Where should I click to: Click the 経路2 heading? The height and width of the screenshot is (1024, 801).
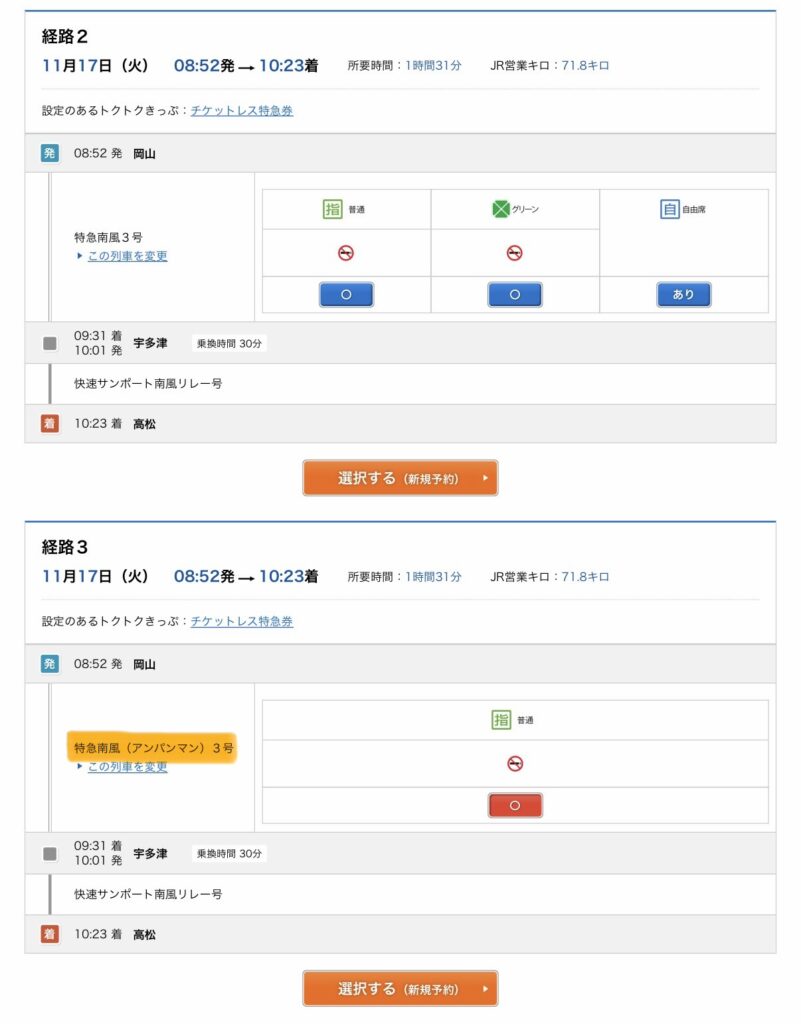(x=65, y=37)
